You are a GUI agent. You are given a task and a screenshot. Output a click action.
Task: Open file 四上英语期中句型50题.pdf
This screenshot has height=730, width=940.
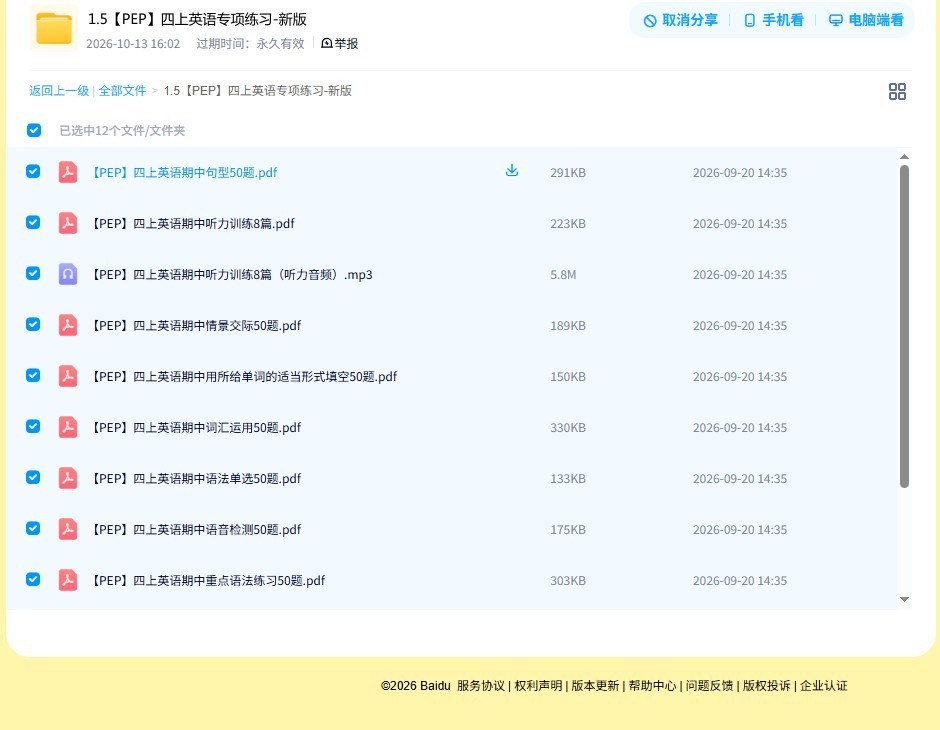[183, 173]
